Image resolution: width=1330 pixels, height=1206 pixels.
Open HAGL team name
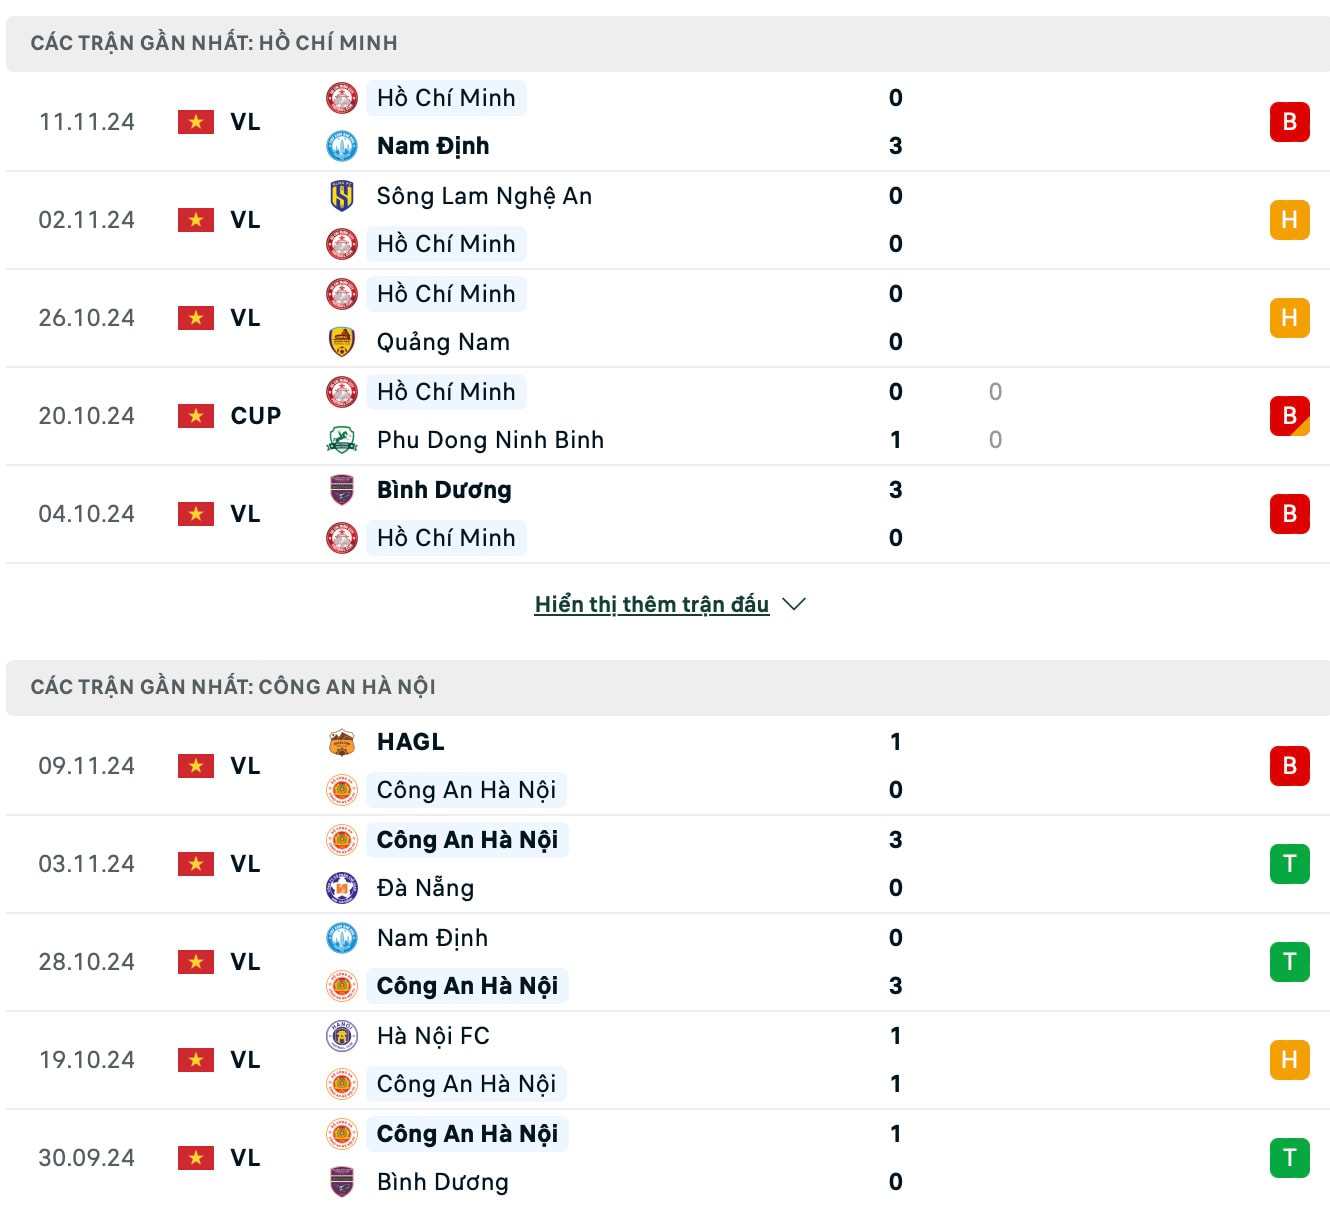tap(411, 742)
